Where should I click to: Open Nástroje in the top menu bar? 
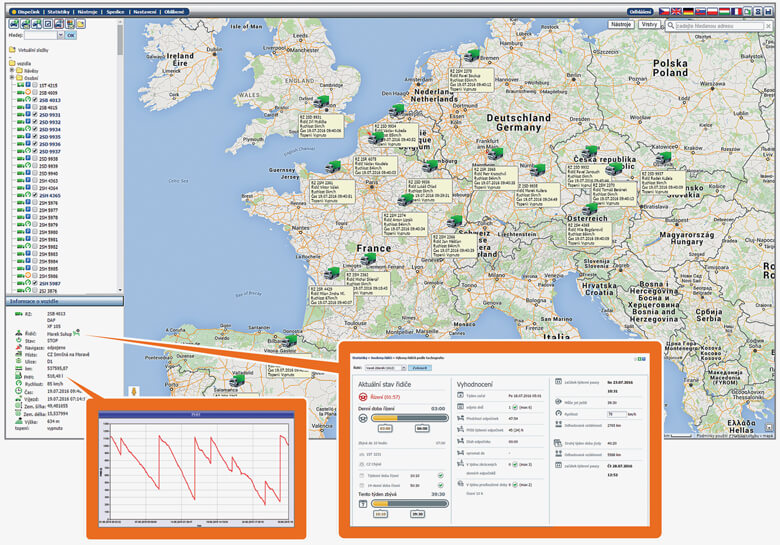[88, 11]
